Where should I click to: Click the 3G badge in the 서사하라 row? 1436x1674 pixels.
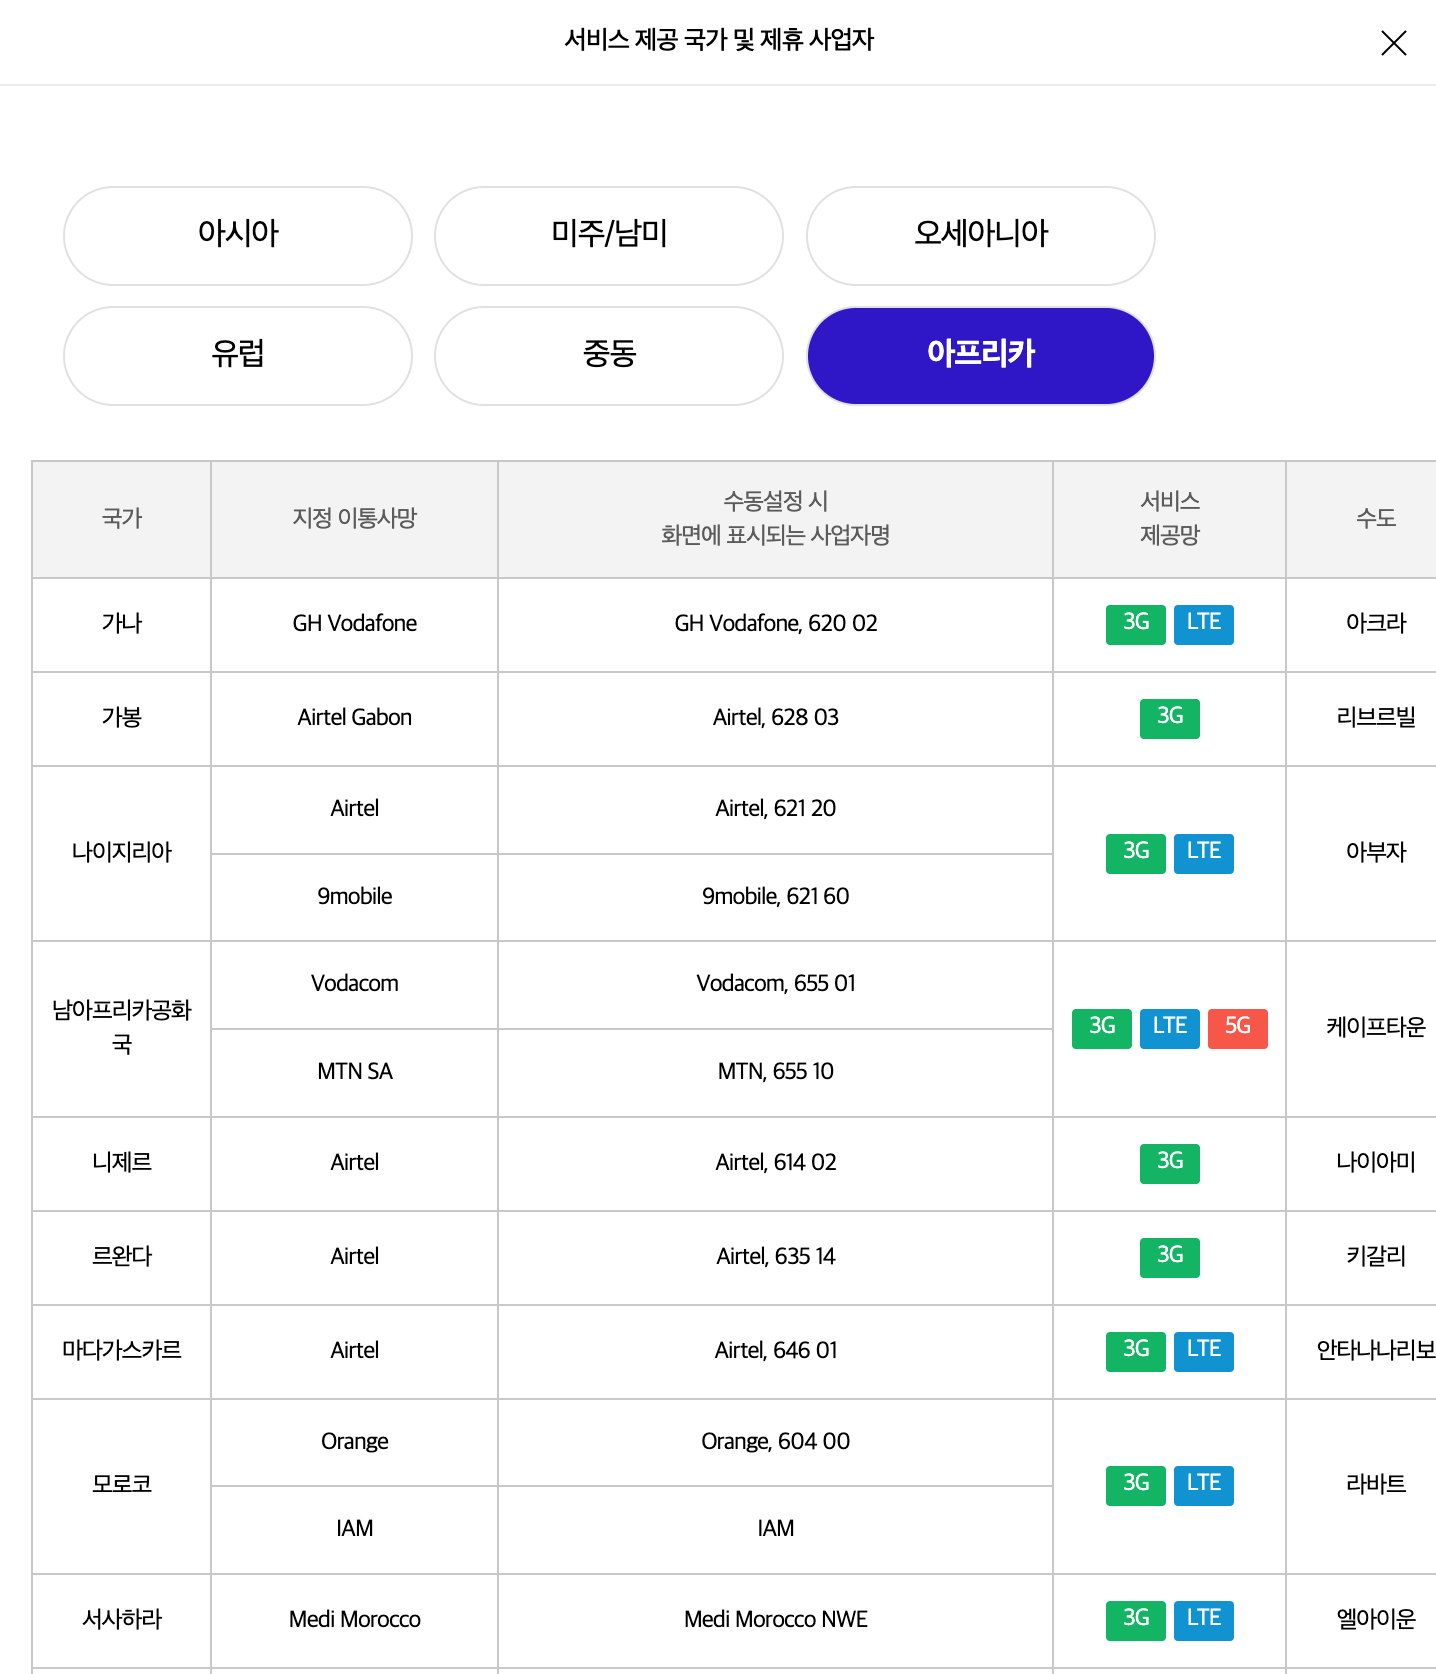(1136, 1620)
